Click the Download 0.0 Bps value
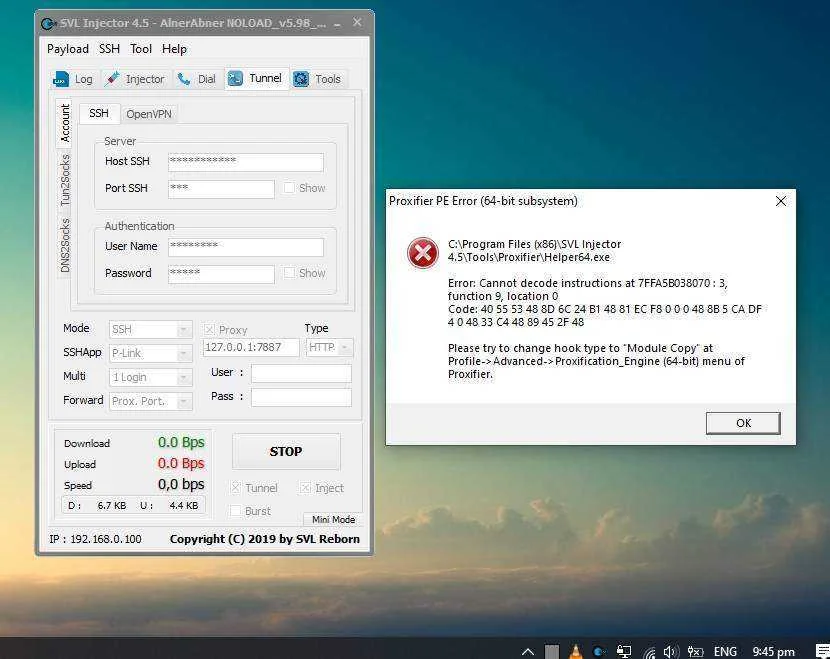This screenshot has height=659, width=830. (181, 442)
